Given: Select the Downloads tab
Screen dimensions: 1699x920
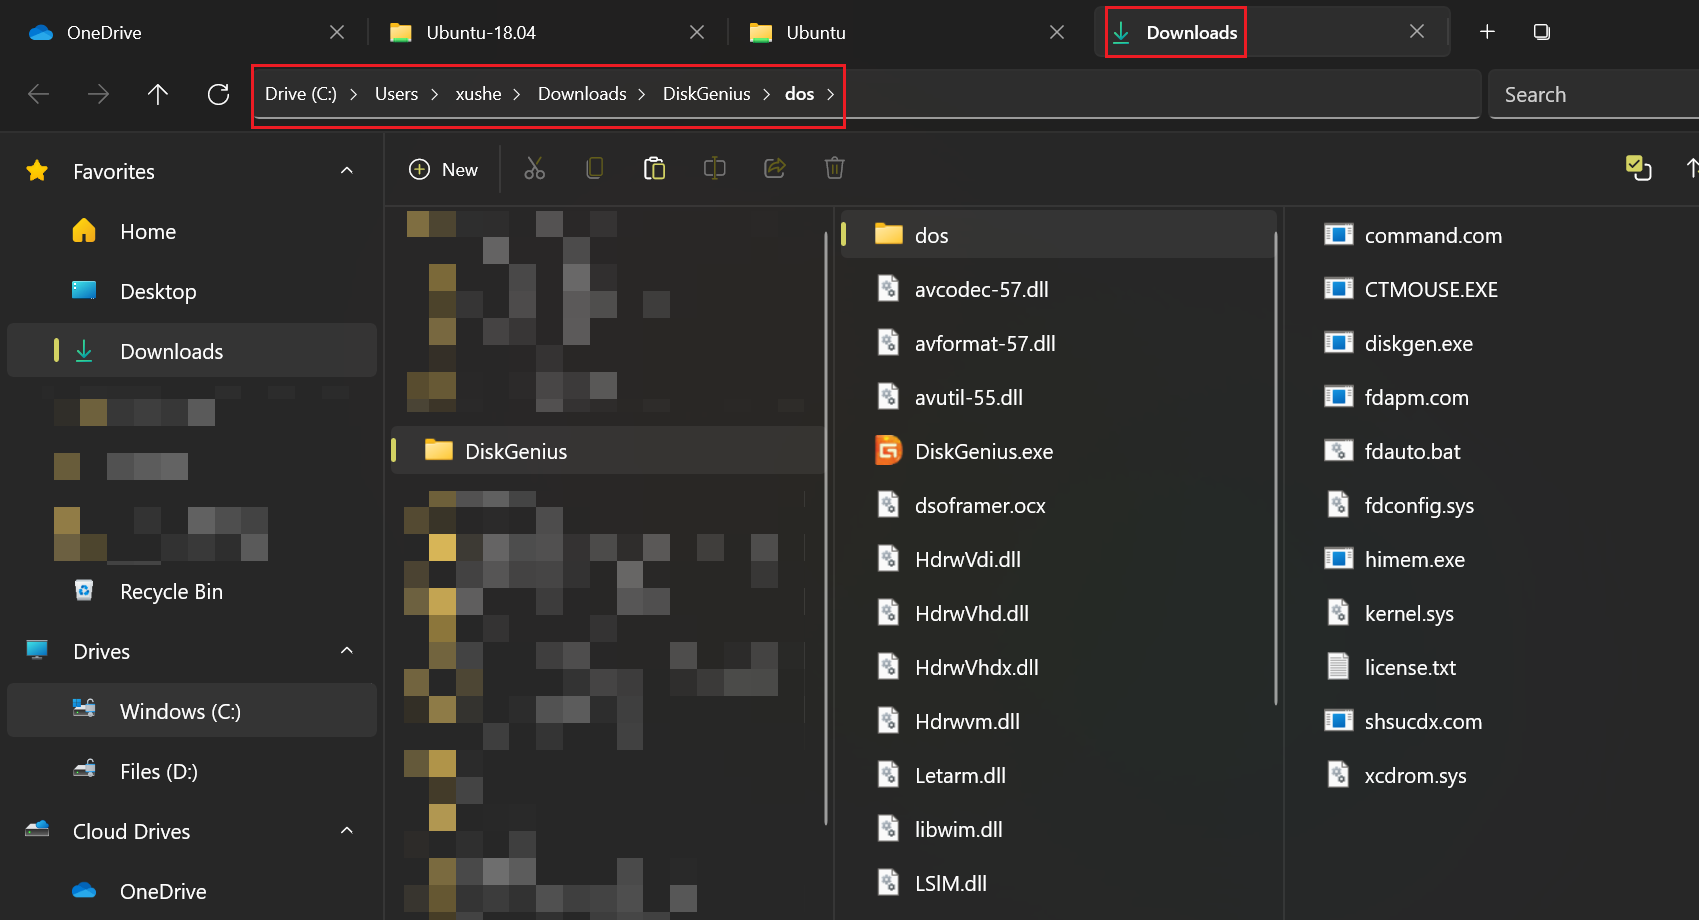Looking at the screenshot, I should [1272, 32].
